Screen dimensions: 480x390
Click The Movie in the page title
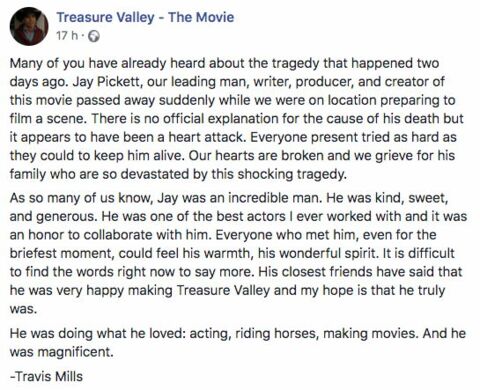[x=201, y=17]
